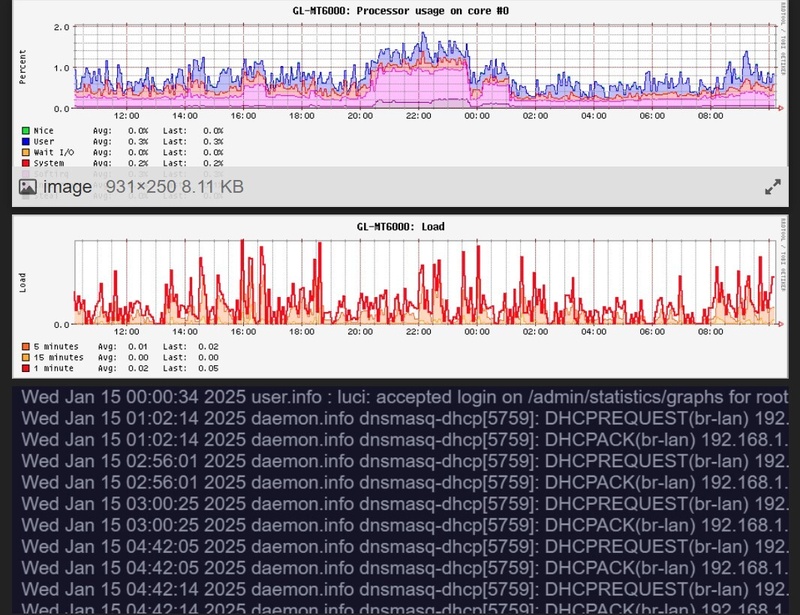Screen dimensions: 800x615
Task: Click the 'Nice' legend label
Action: [x=43, y=131]
